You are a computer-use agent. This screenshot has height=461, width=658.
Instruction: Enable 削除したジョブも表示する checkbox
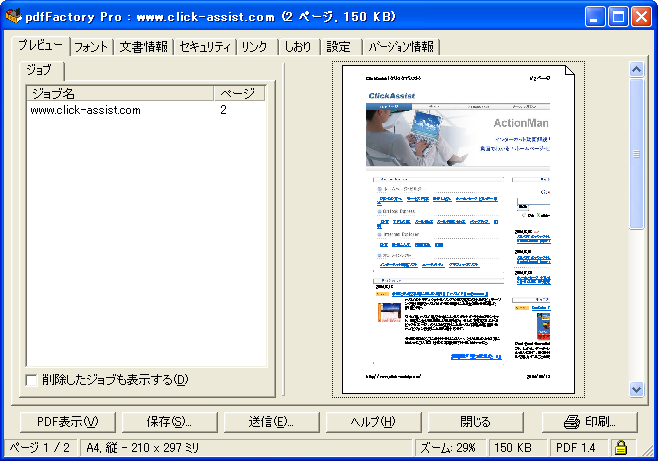point(31,380)
